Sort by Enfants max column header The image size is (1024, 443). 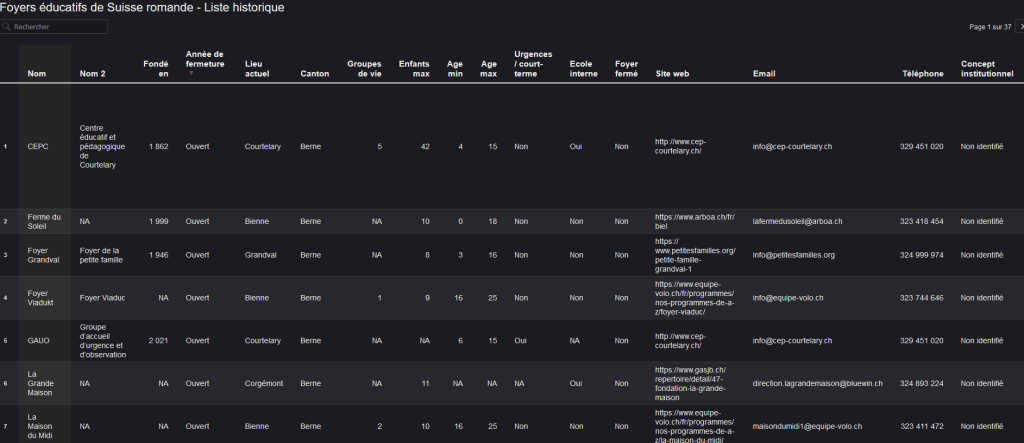(x=413, y=68)
